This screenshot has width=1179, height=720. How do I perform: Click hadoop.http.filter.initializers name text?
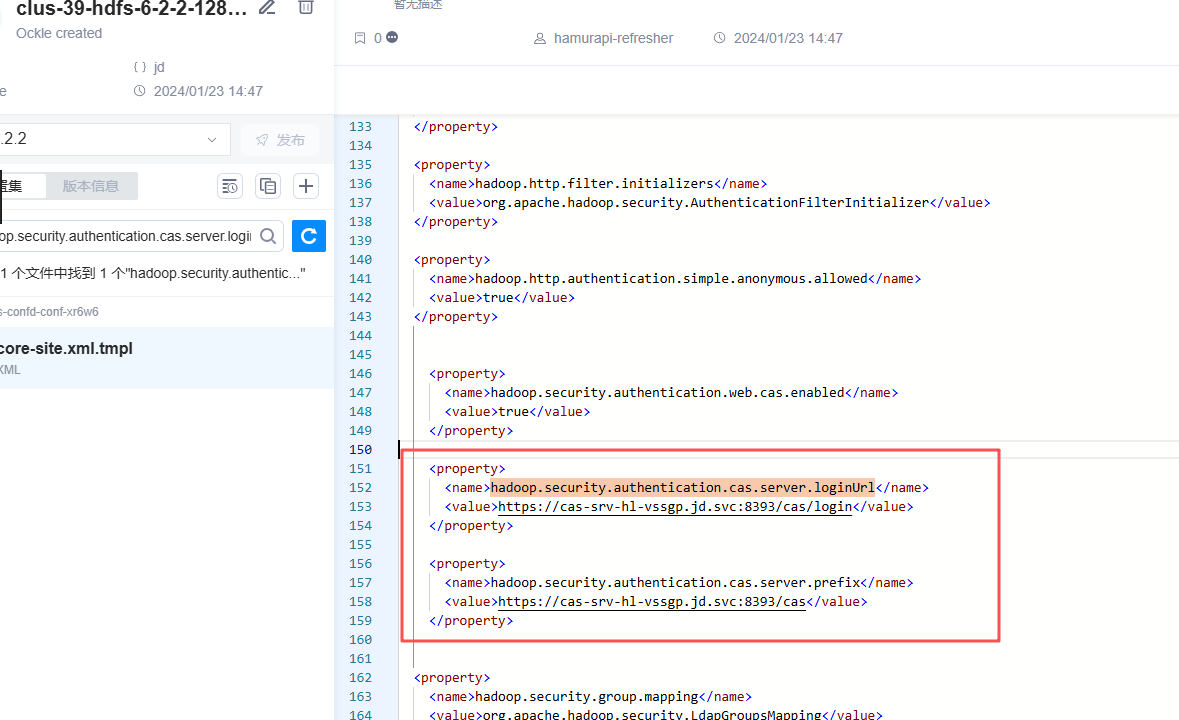click(594, 183)
